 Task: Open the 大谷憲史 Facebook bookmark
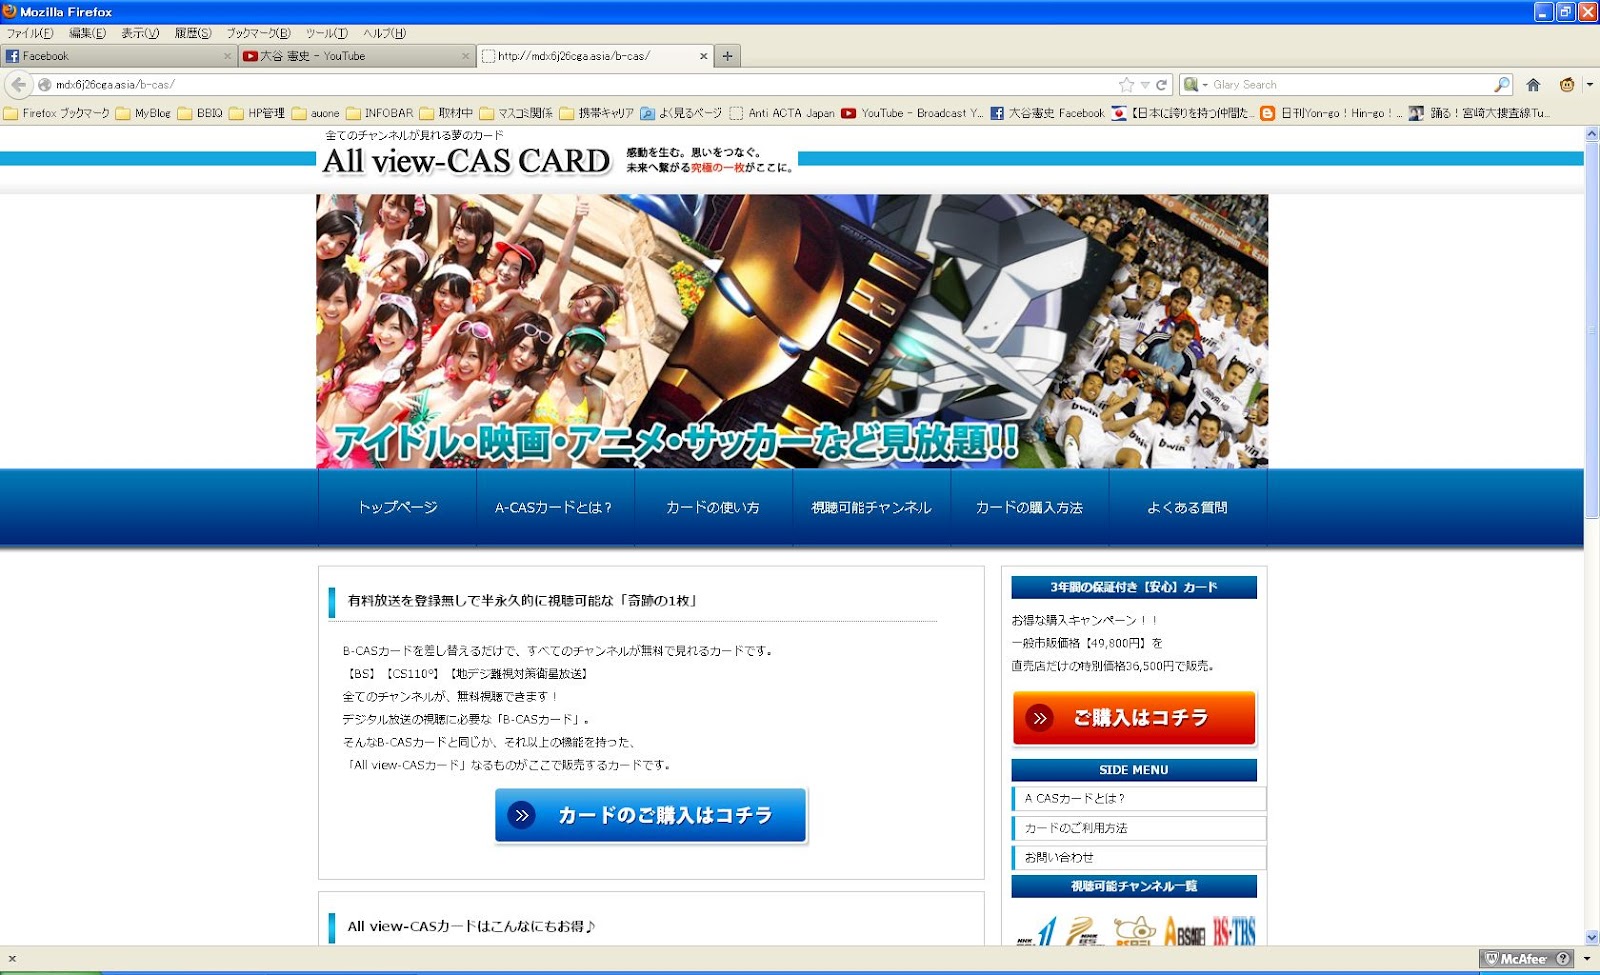(1048, 113)
